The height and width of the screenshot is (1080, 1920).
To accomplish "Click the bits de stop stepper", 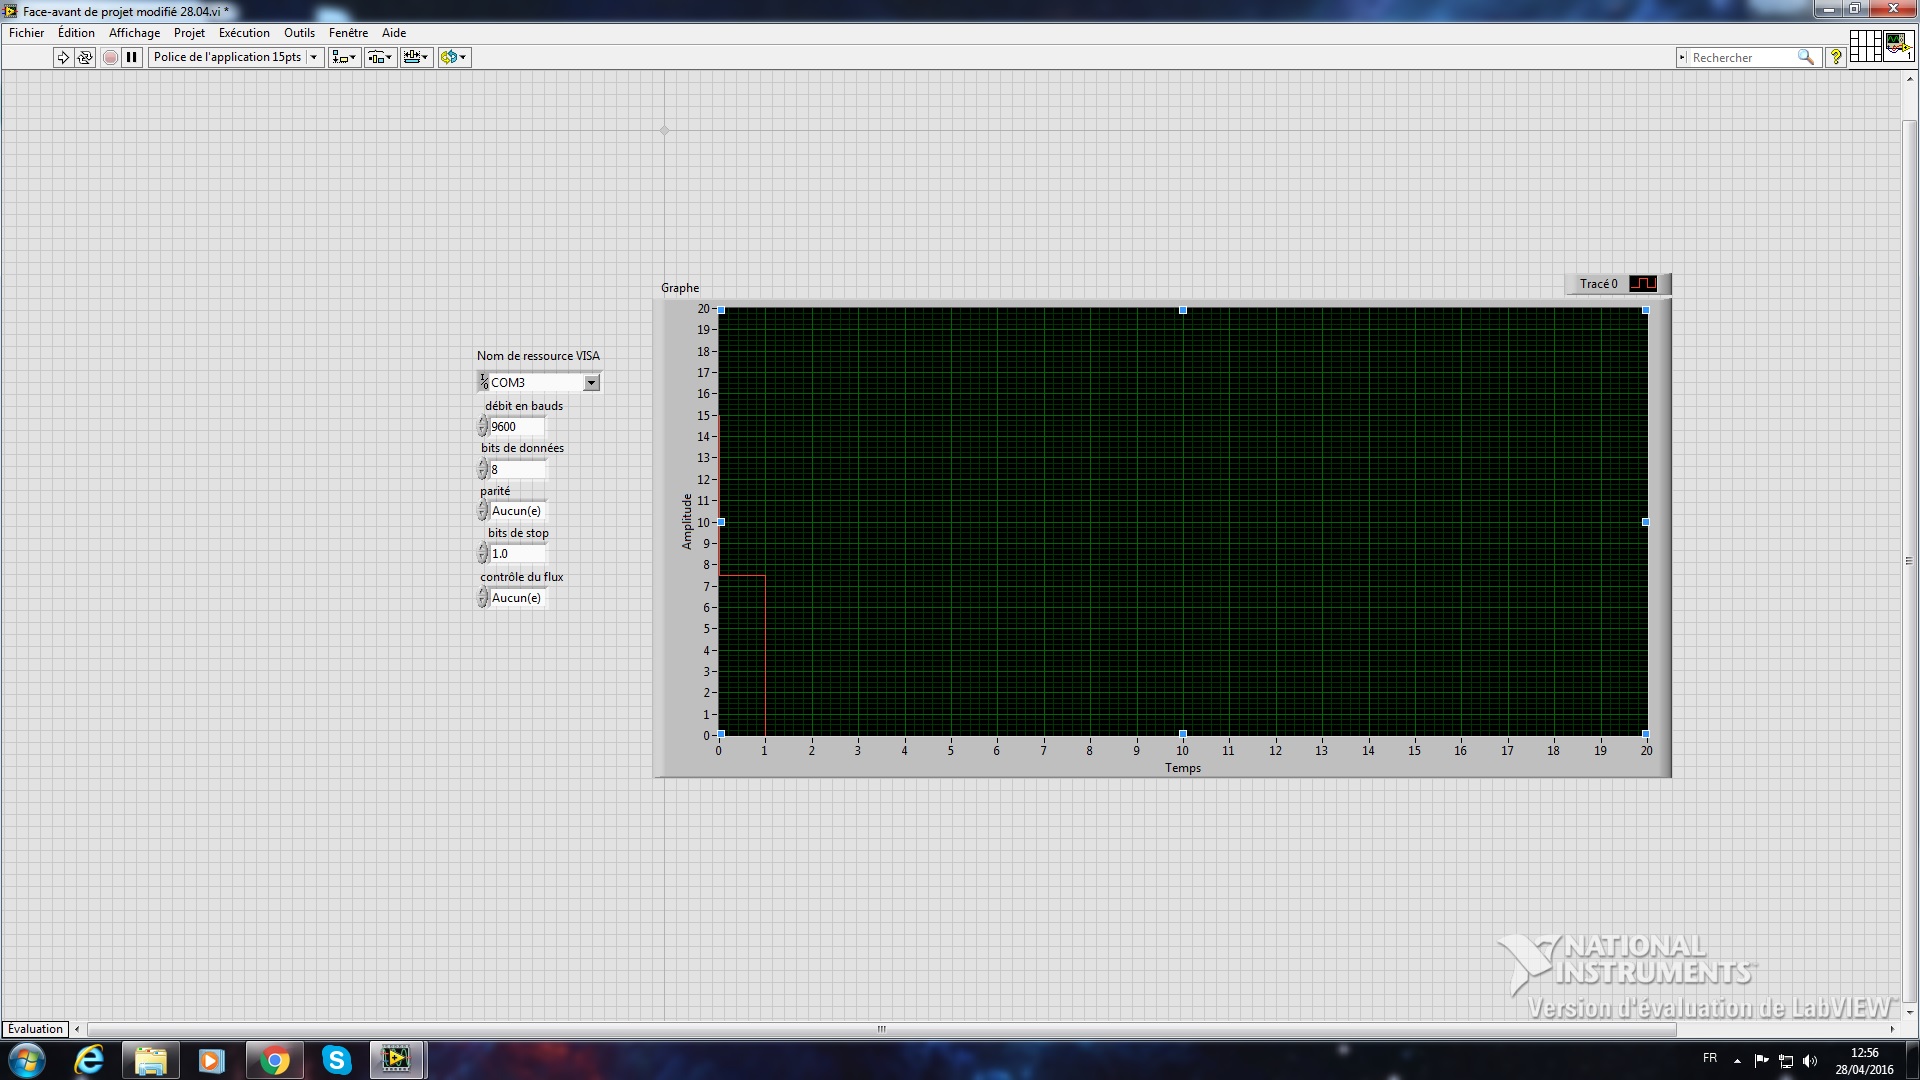I will click(x=483, y=554).
